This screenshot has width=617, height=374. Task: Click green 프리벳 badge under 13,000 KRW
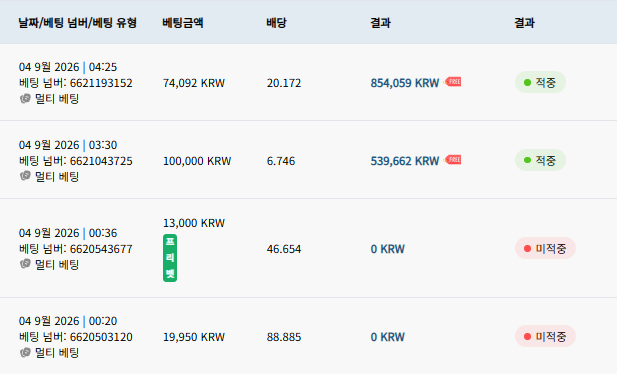[x=170, y=258]
